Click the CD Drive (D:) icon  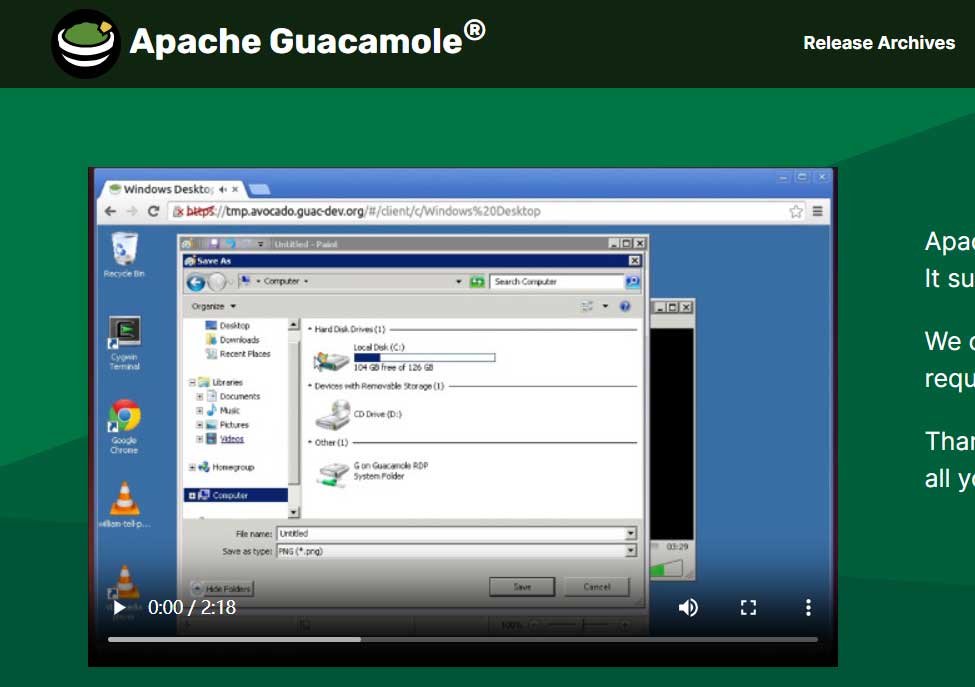tap(338, 412)
